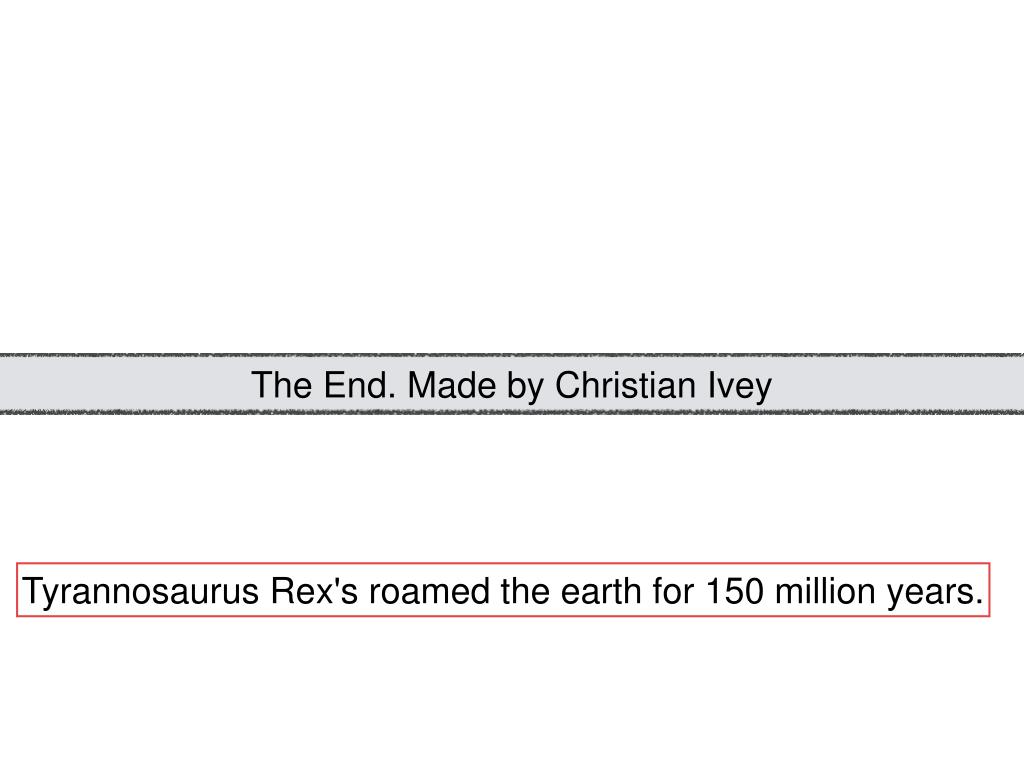Viewport: 1024px width, 768px height.
Task: Click the blank white area below the red text box
Action: click(x=512, y=692)
